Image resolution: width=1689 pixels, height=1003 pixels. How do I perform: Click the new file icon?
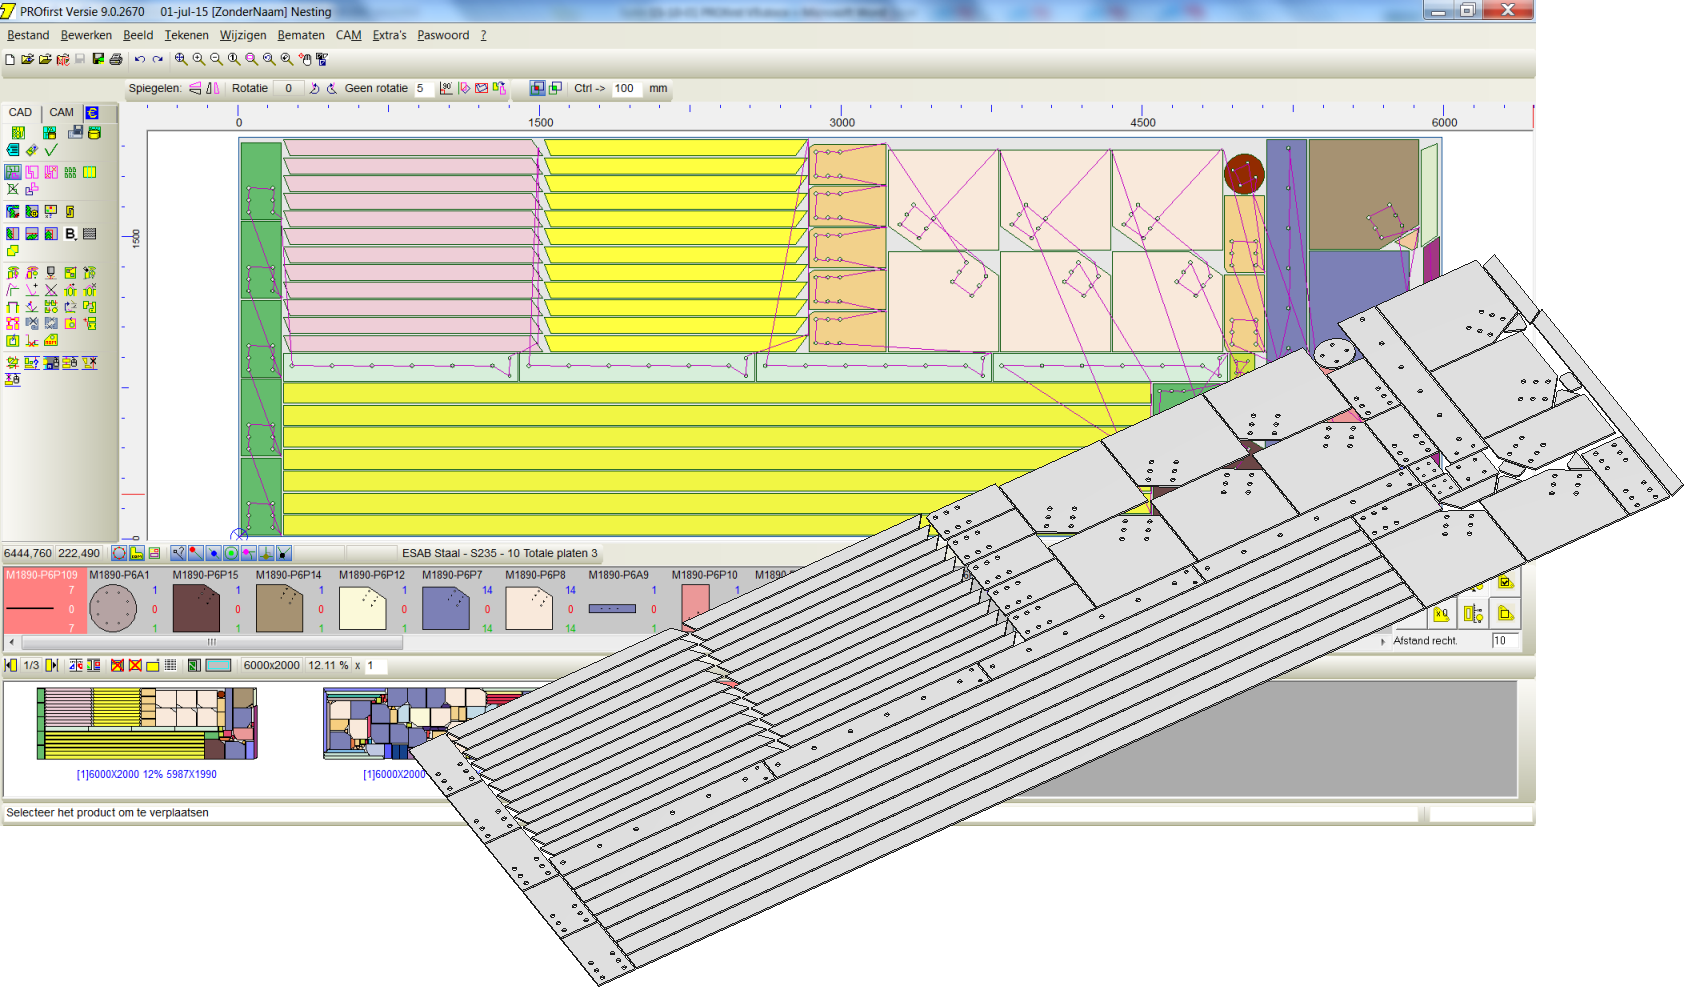pos(10,60)
